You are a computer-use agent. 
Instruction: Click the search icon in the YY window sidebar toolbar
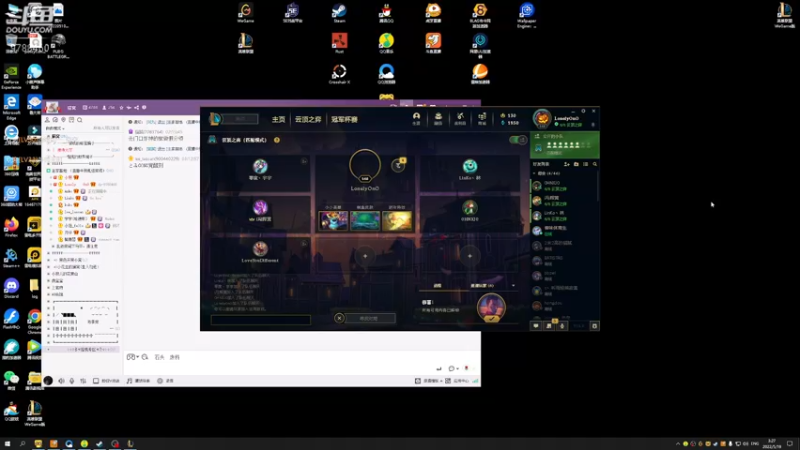(80, 120)
